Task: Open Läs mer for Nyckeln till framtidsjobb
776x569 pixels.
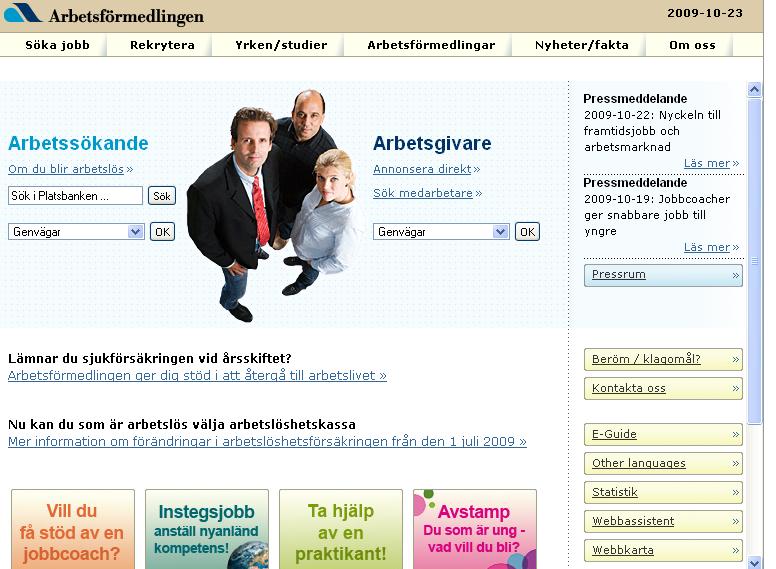Action: pos(711,163)
